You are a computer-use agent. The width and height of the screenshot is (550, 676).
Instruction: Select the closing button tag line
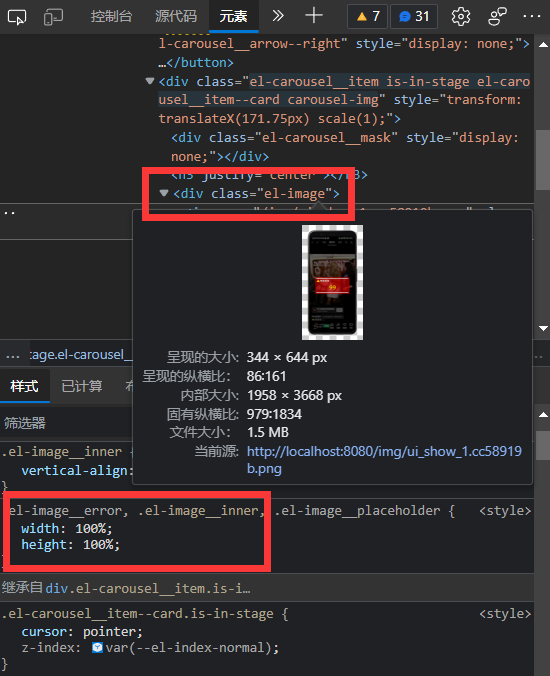pos(196,63)
